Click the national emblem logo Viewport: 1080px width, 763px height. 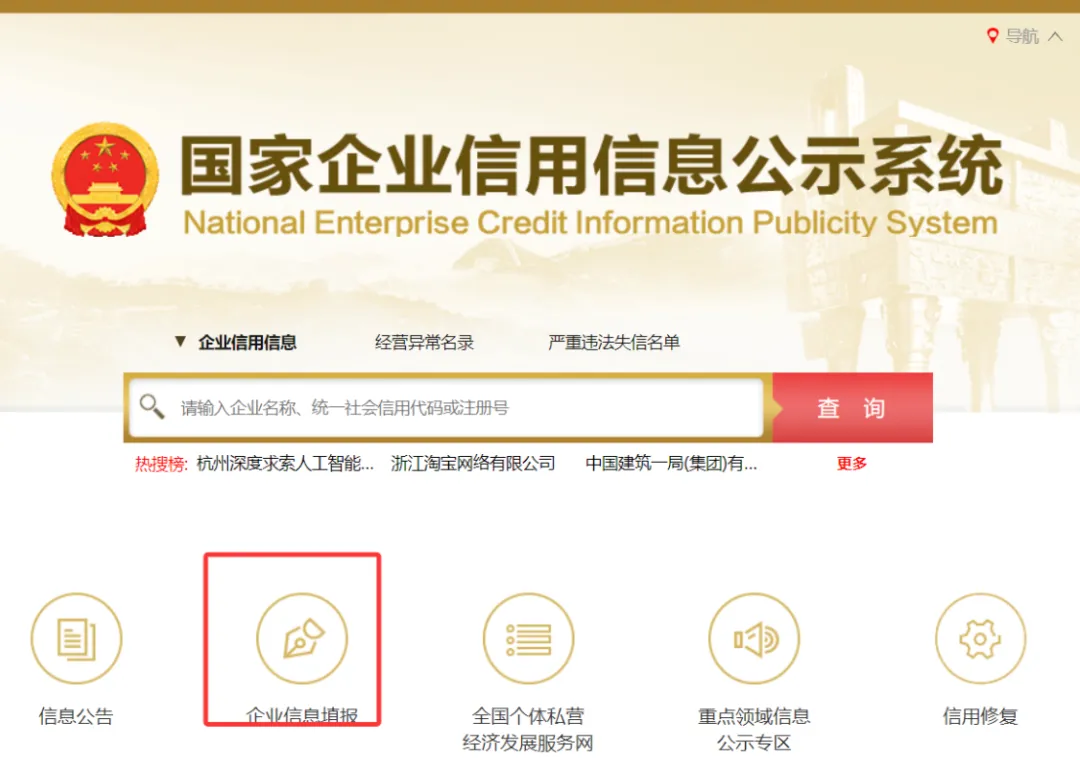point(105,180)
